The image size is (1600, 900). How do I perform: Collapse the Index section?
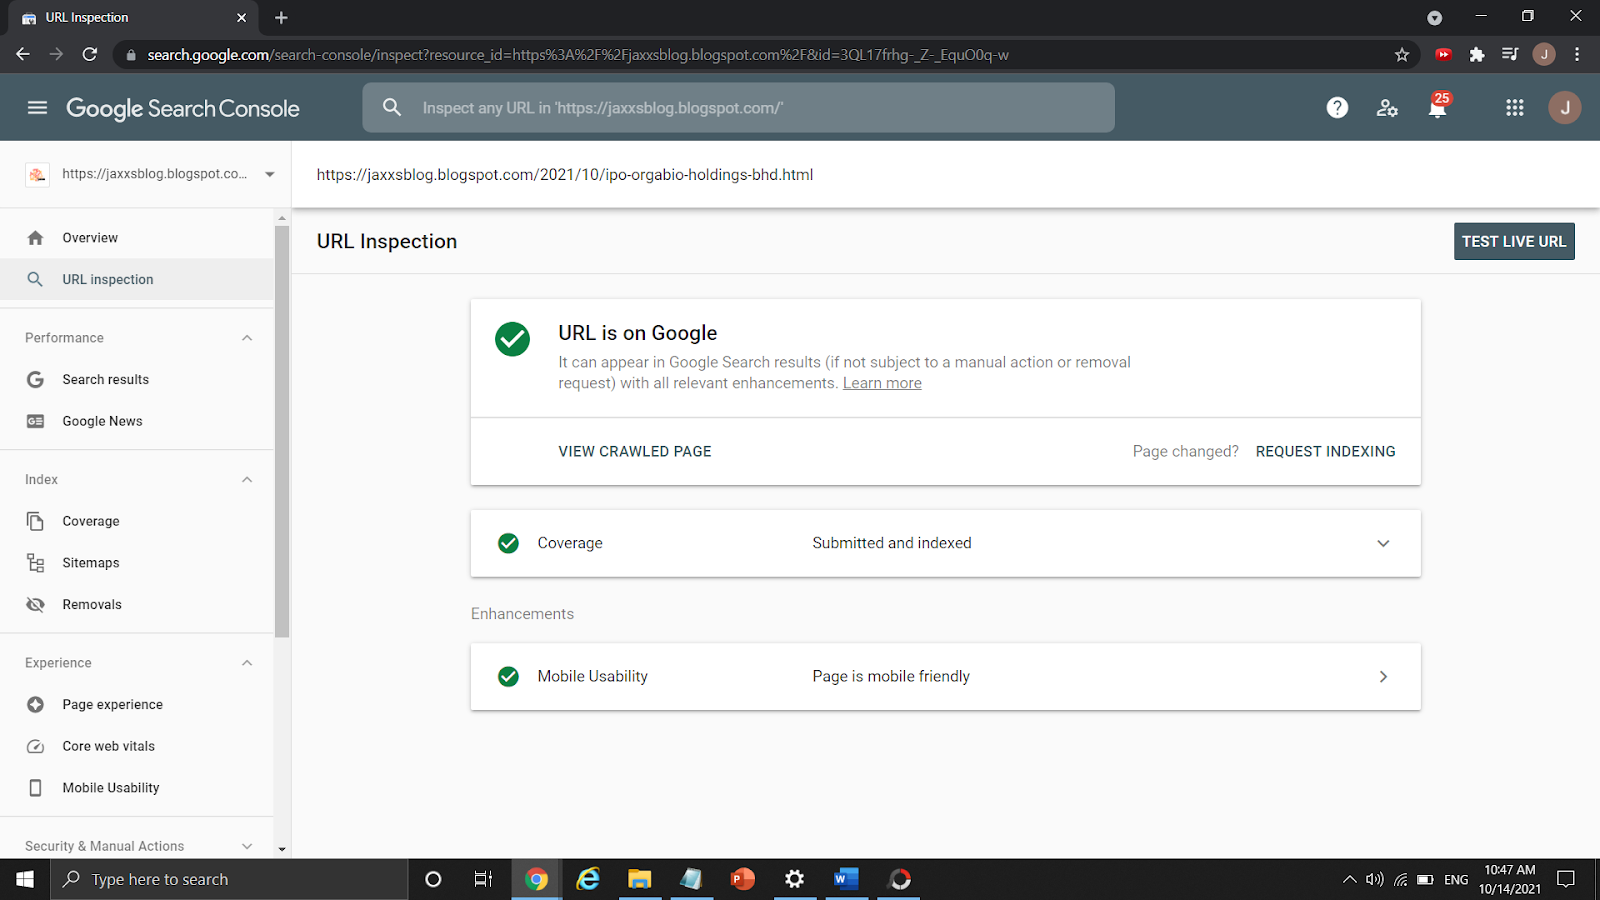click(x=247, y=480)
